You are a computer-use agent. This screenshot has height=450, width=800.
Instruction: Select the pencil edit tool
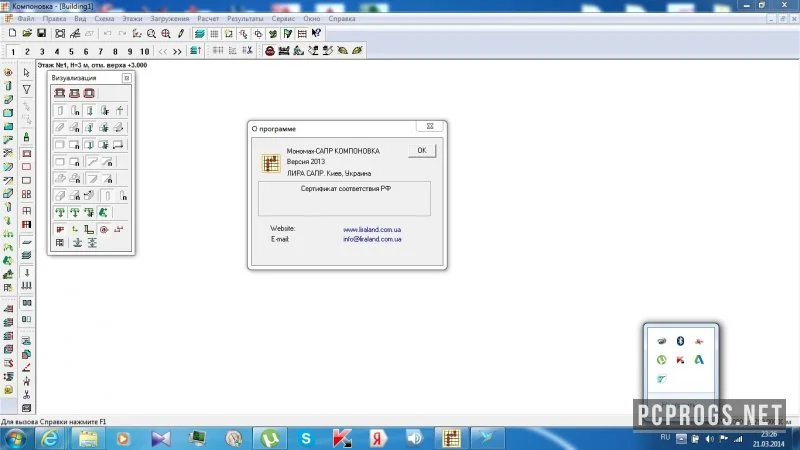click(x=181, y=34)
